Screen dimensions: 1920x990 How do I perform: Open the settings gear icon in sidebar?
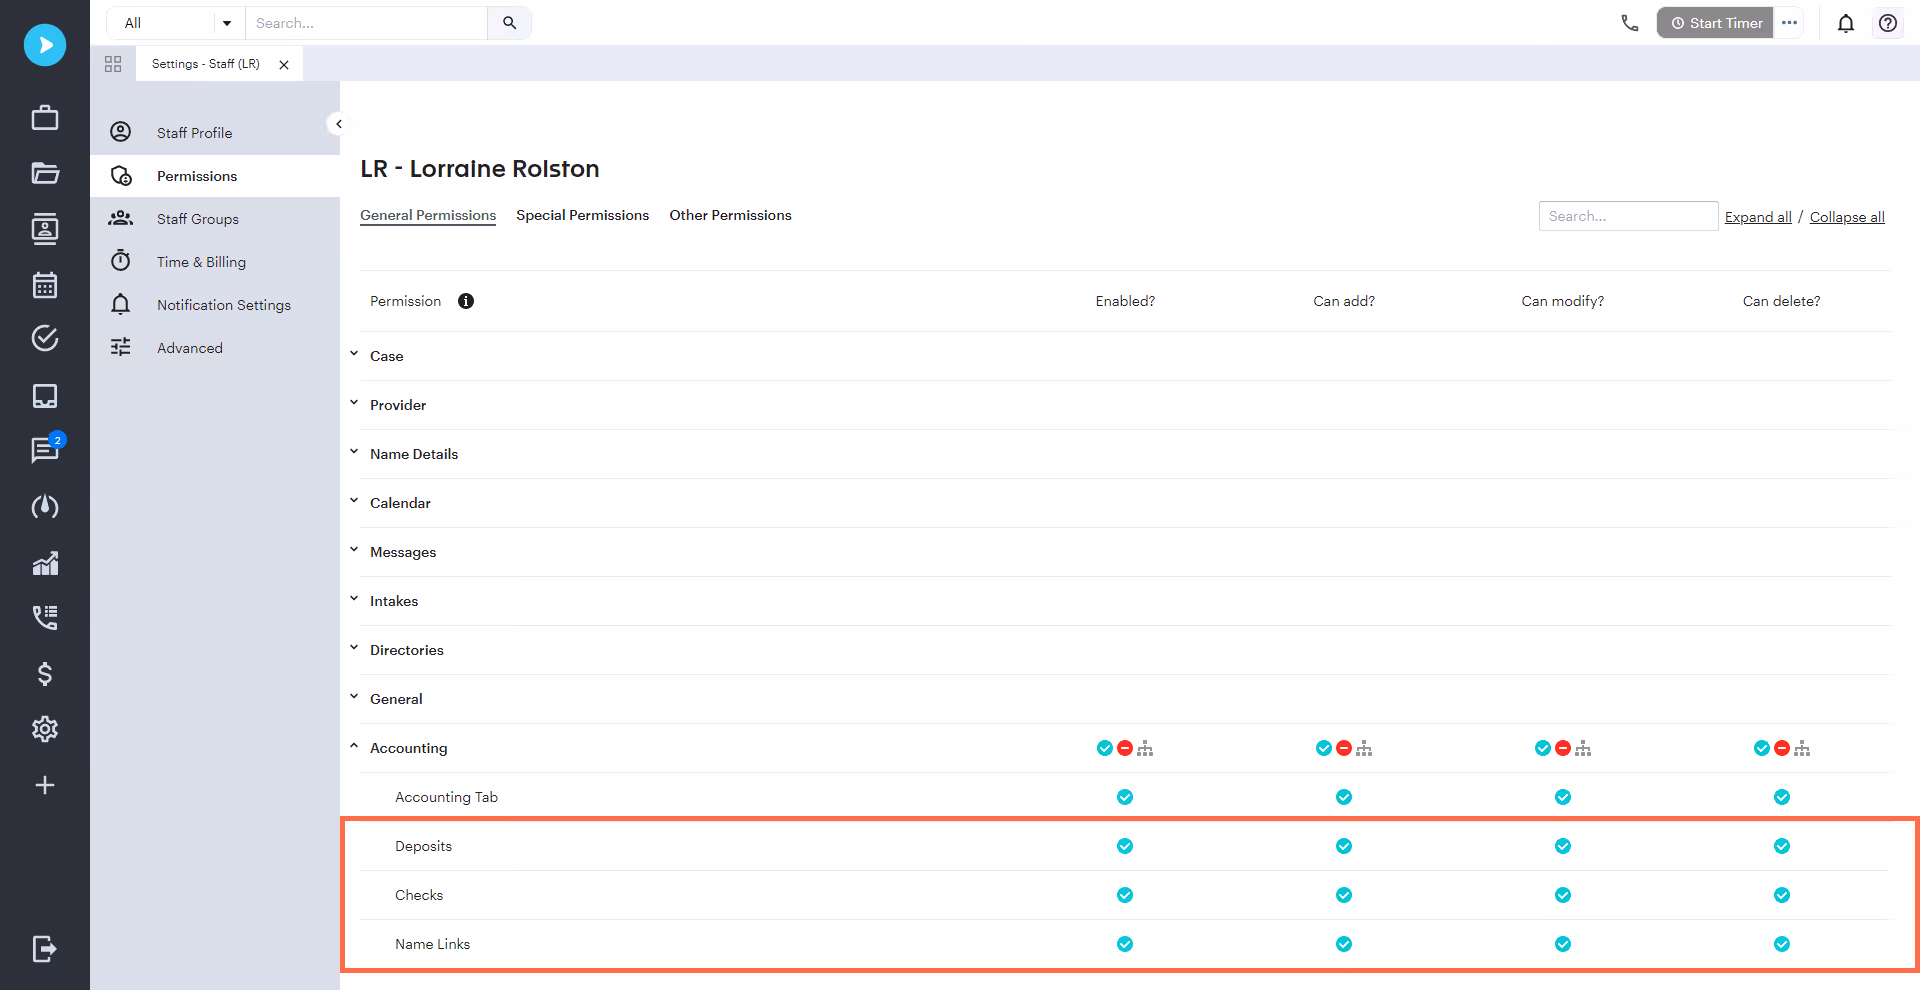click(45, 729)
